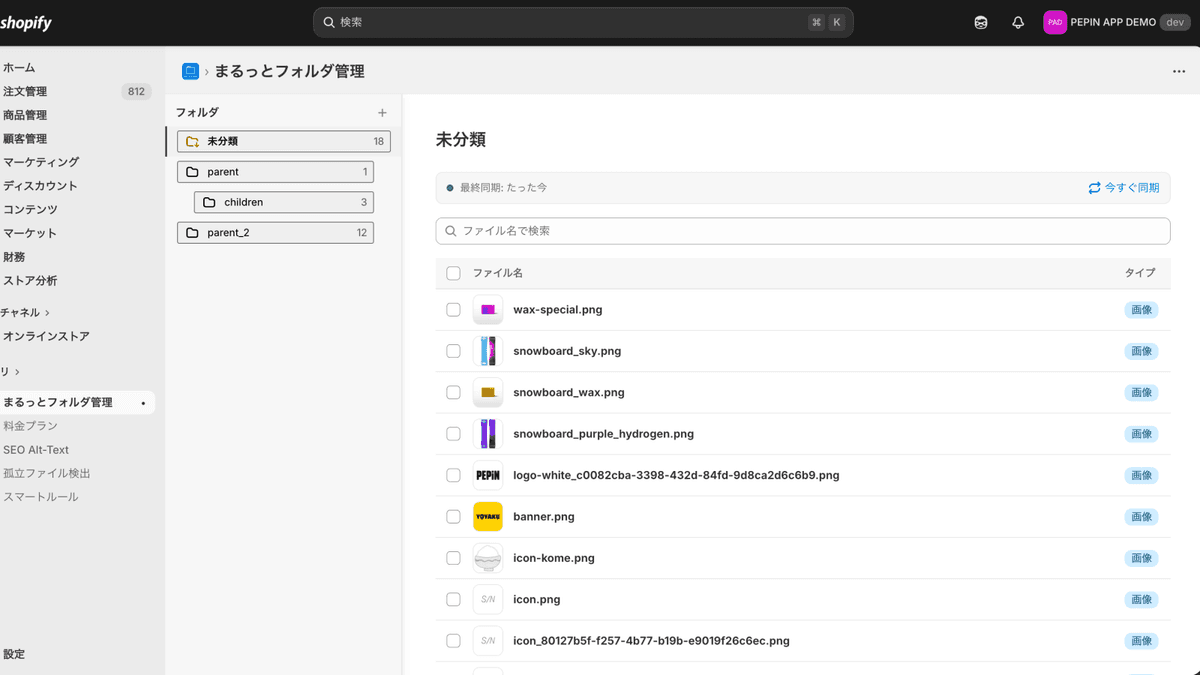This screenshot has height=675, width=1200.
Task: Click the PEPIN APP DEMO store avatar
Action: 1055,21
